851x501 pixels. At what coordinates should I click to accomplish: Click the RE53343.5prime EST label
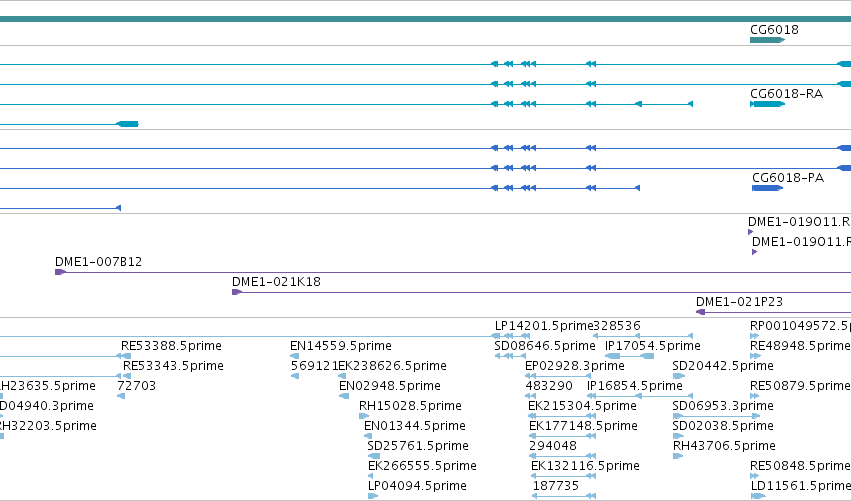click(173, 366)
